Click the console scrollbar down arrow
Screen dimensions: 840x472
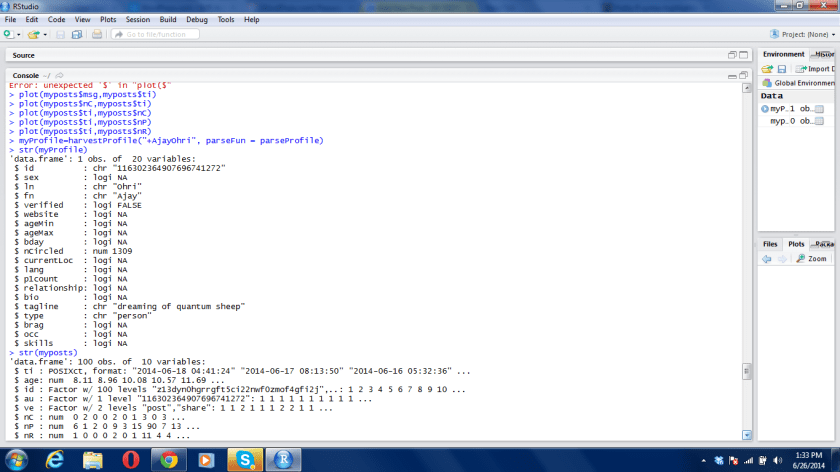(747, 435)
